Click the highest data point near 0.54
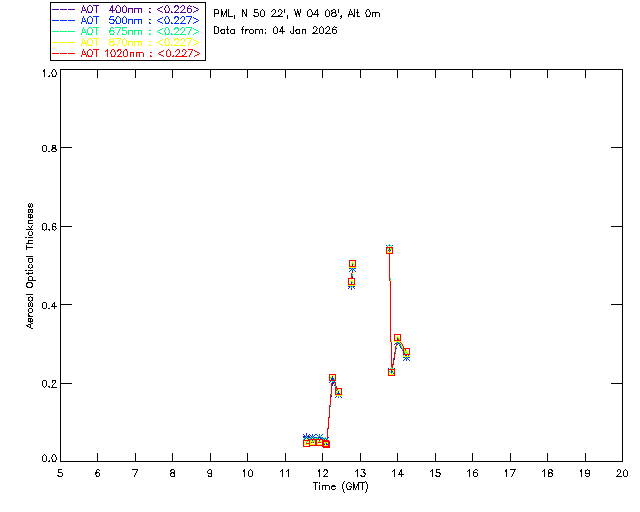The image size is (640, 512). coord(389,250)
